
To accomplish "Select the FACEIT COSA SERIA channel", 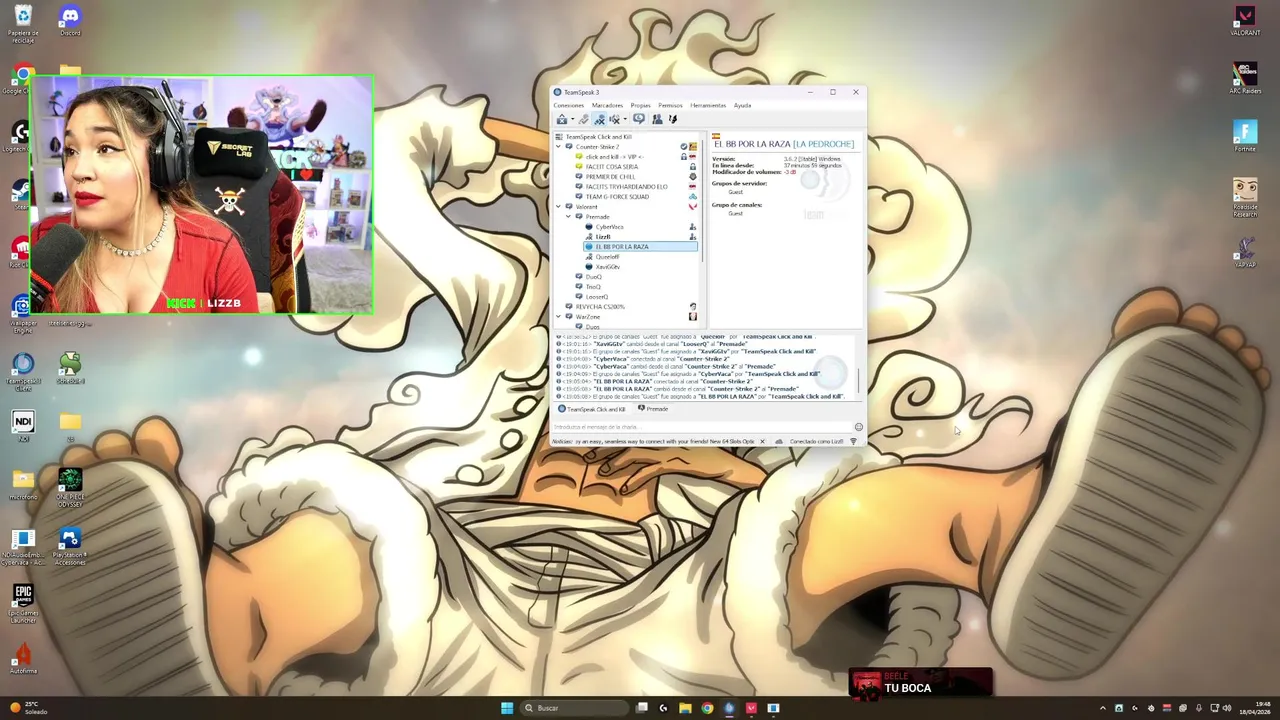I will point(611,167).
